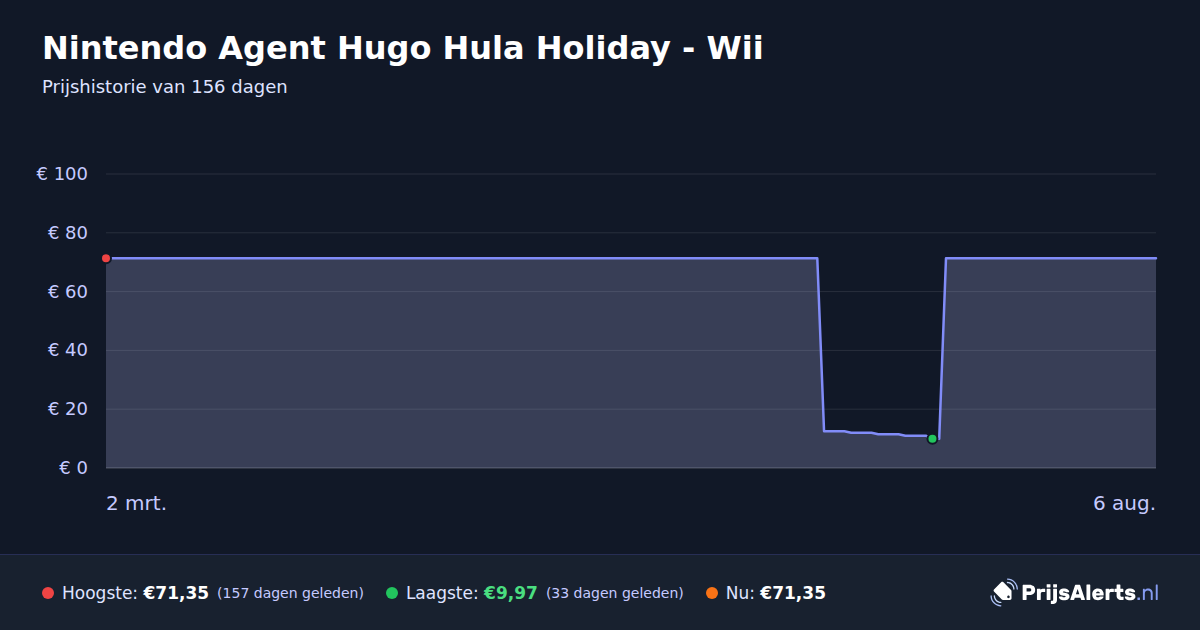
Task: Click the chart title Nintendo Agent Hugo
Action: [402, 48]
